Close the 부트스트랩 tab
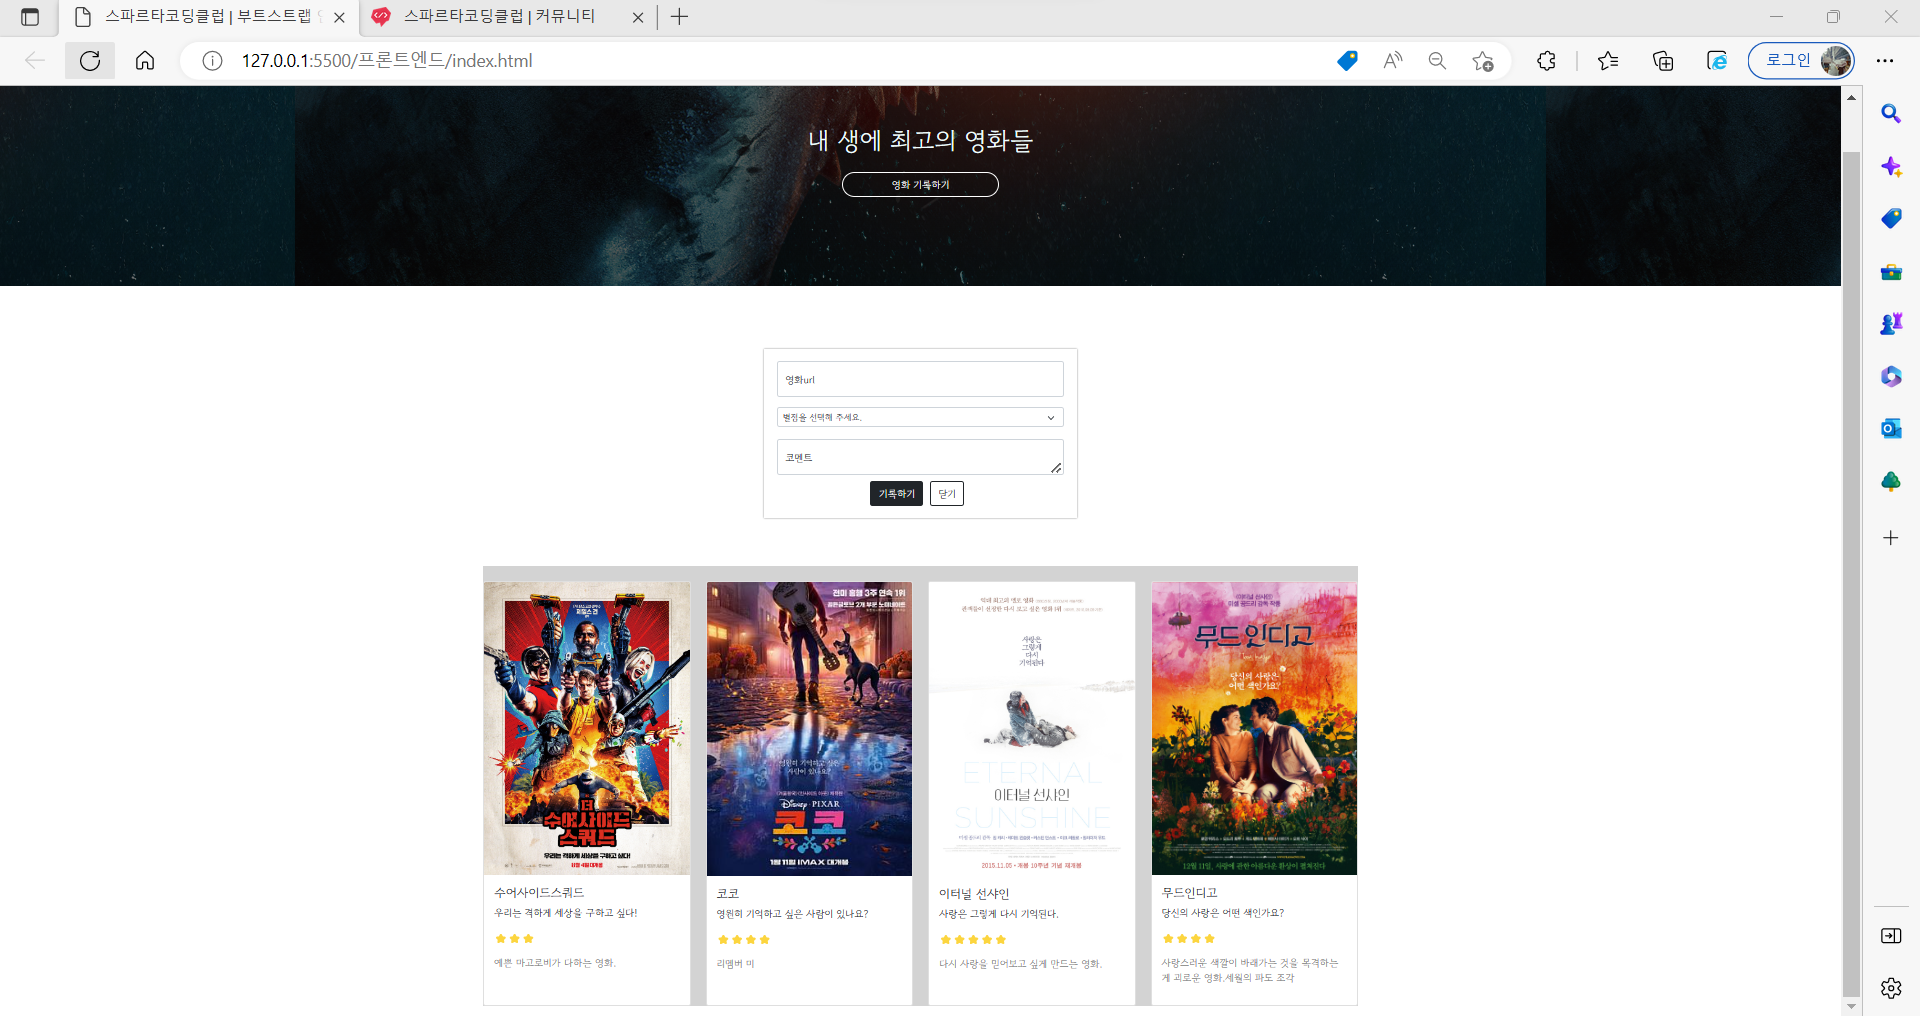This screenshot has height=1016, width=1920. [339, 17]
